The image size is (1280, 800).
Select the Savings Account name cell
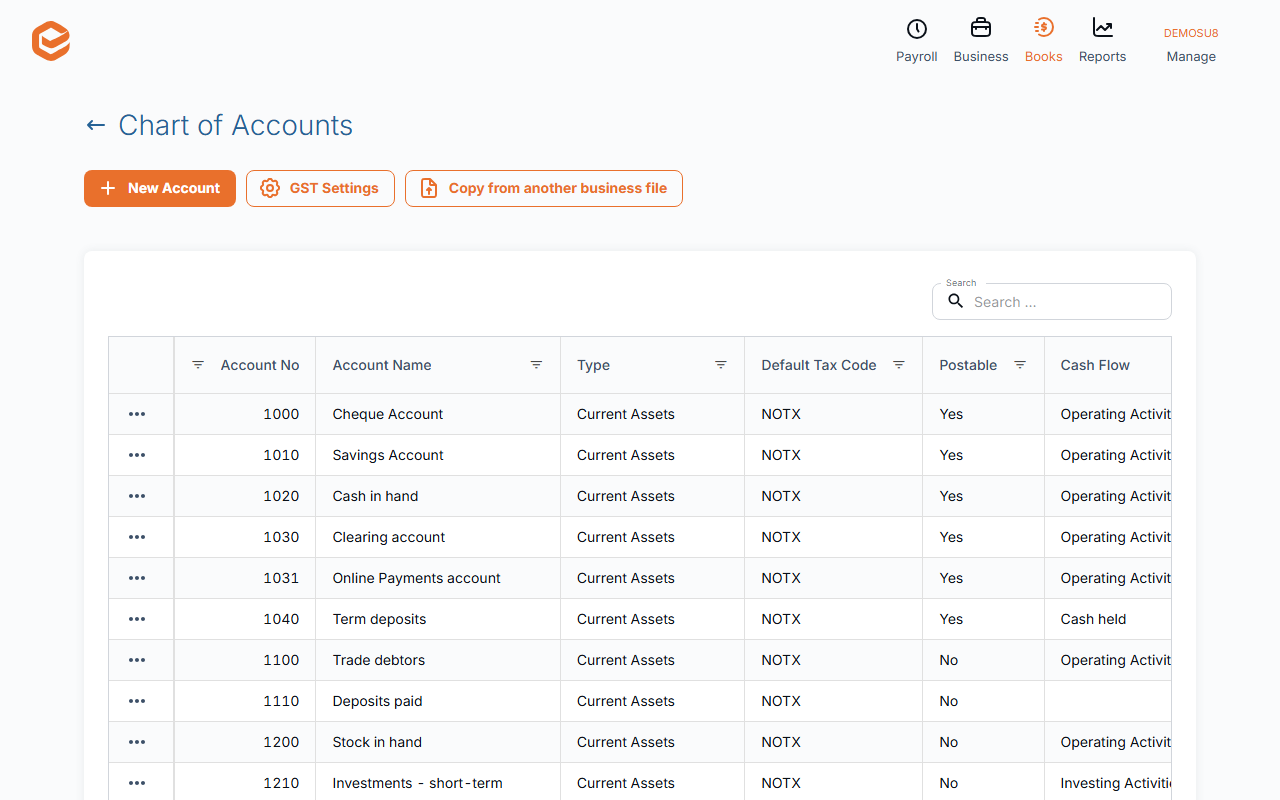(438, 455)
